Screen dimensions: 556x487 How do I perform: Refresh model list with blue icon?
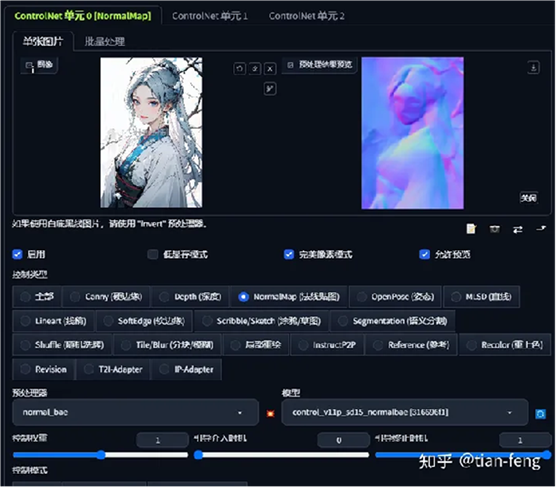point(540,414)
